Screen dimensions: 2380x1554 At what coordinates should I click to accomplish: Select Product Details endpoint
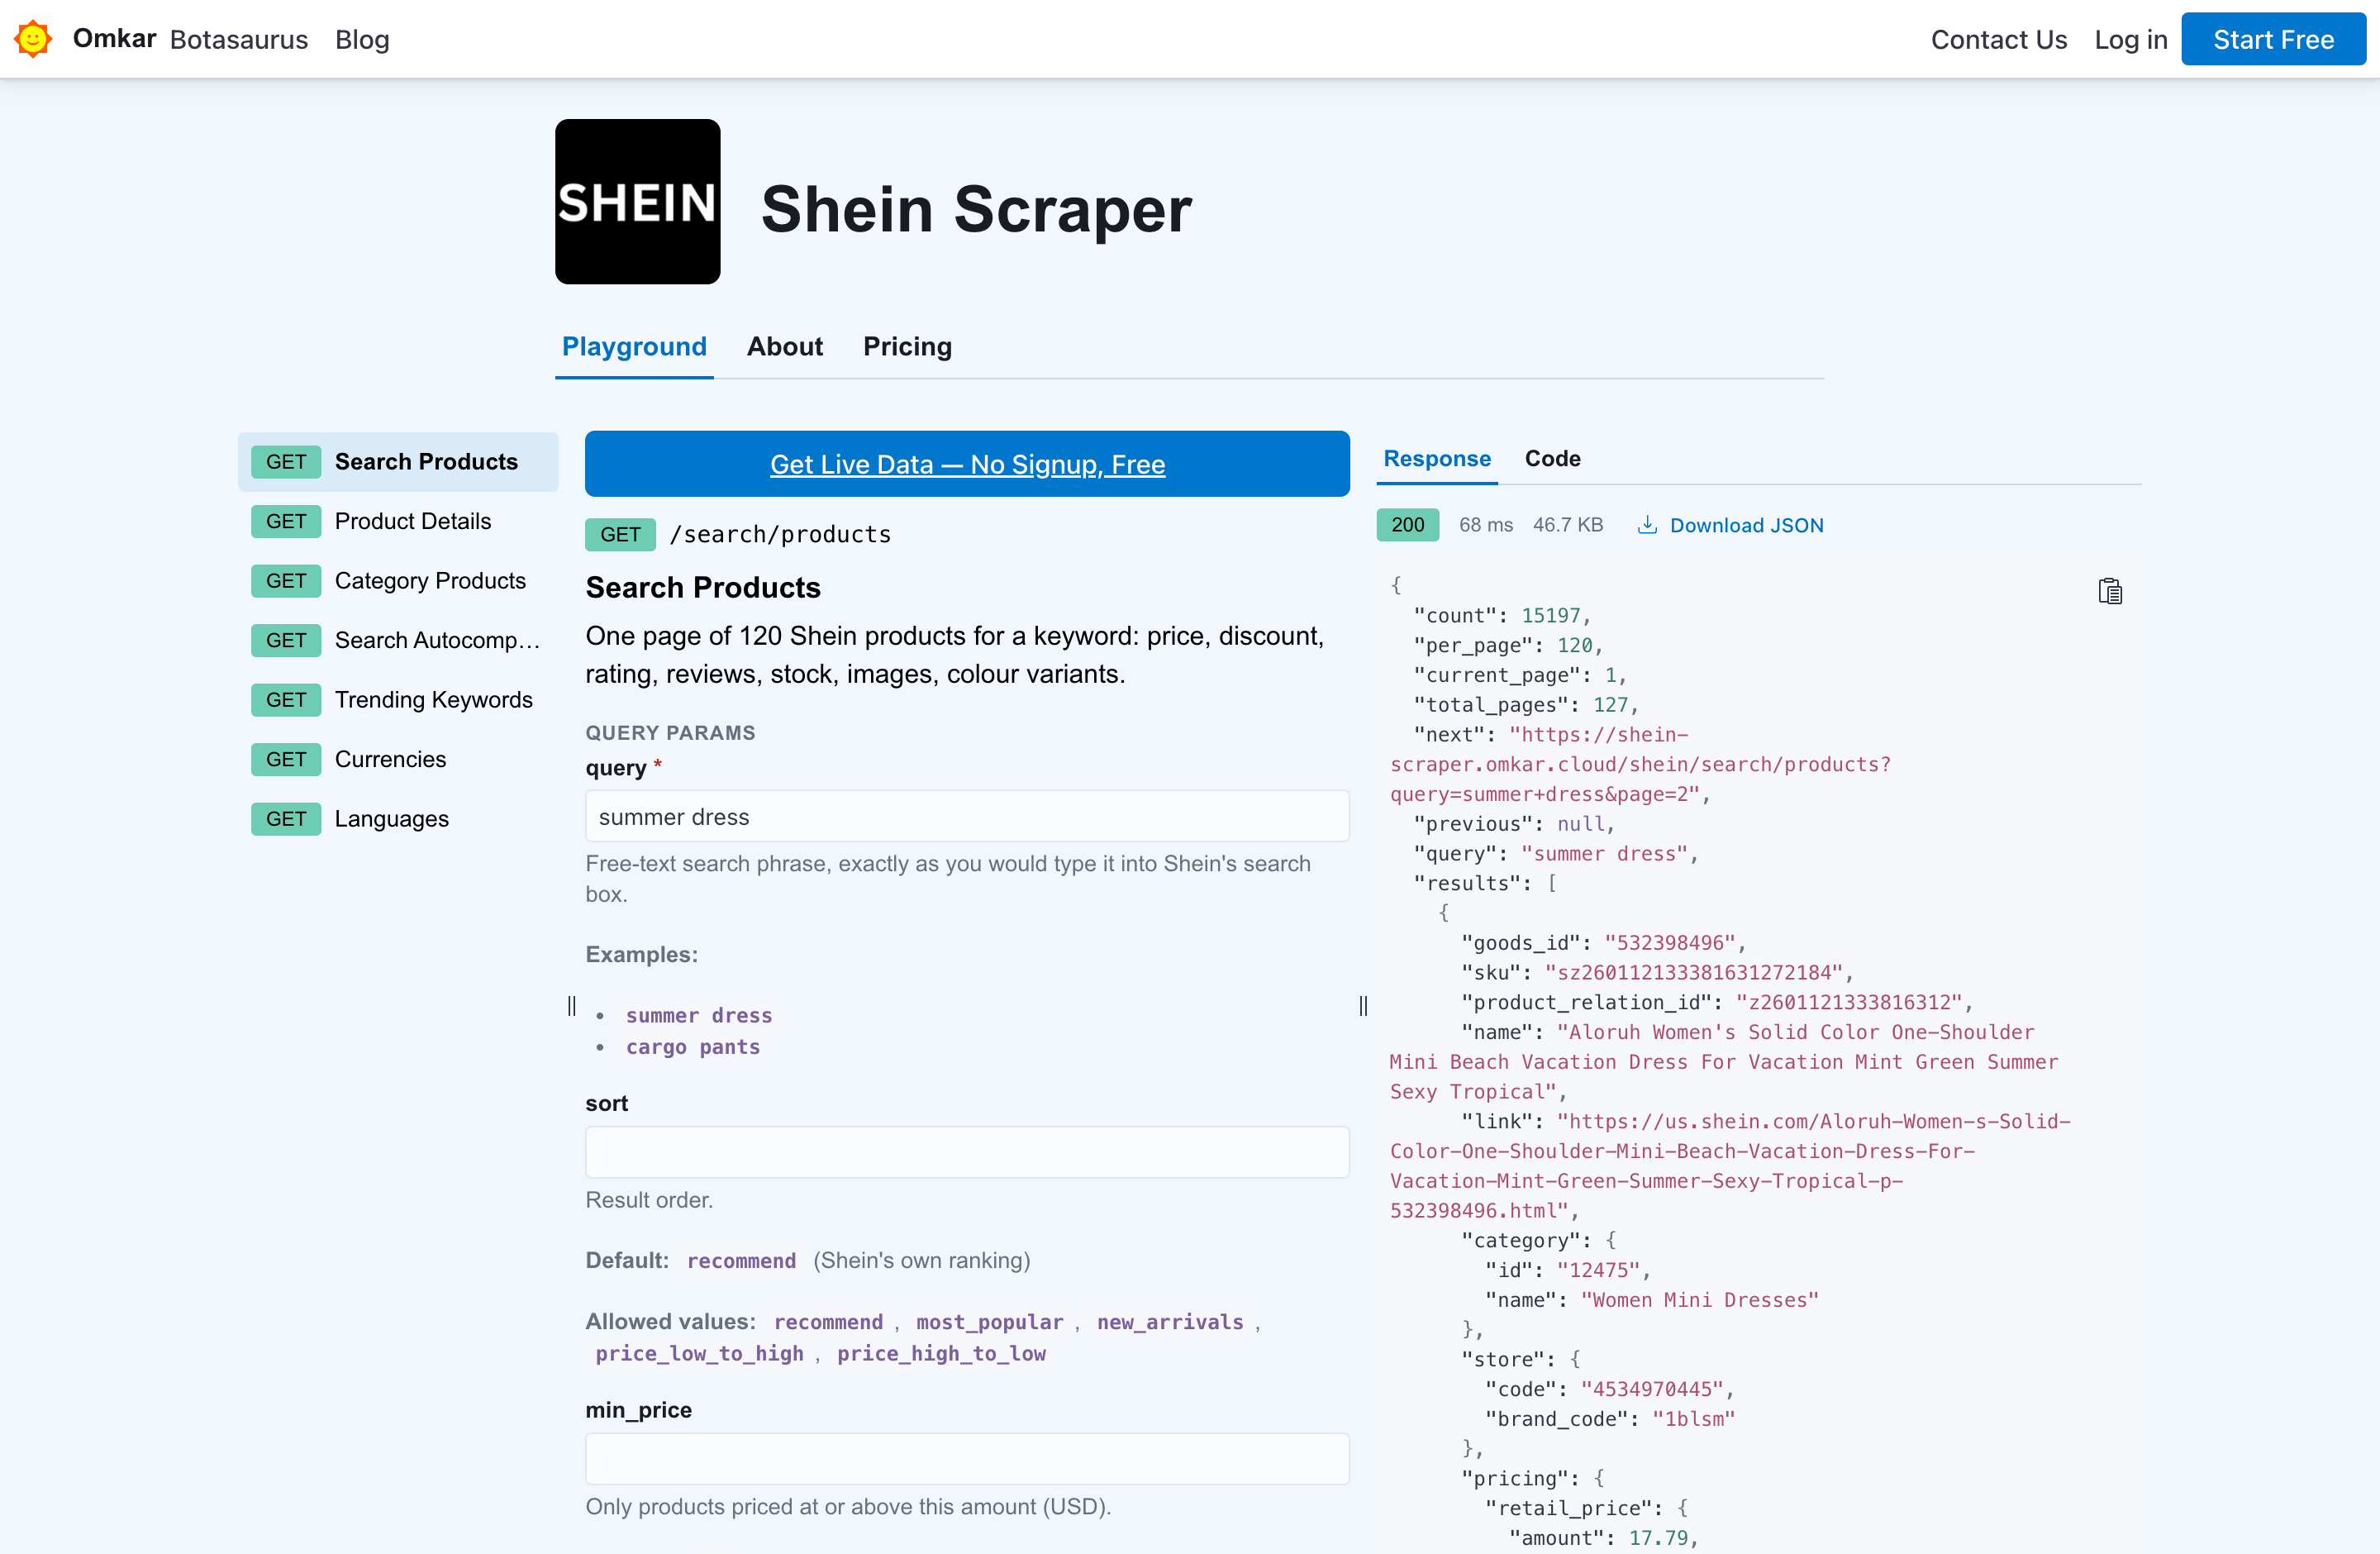[x=398, y=521]
